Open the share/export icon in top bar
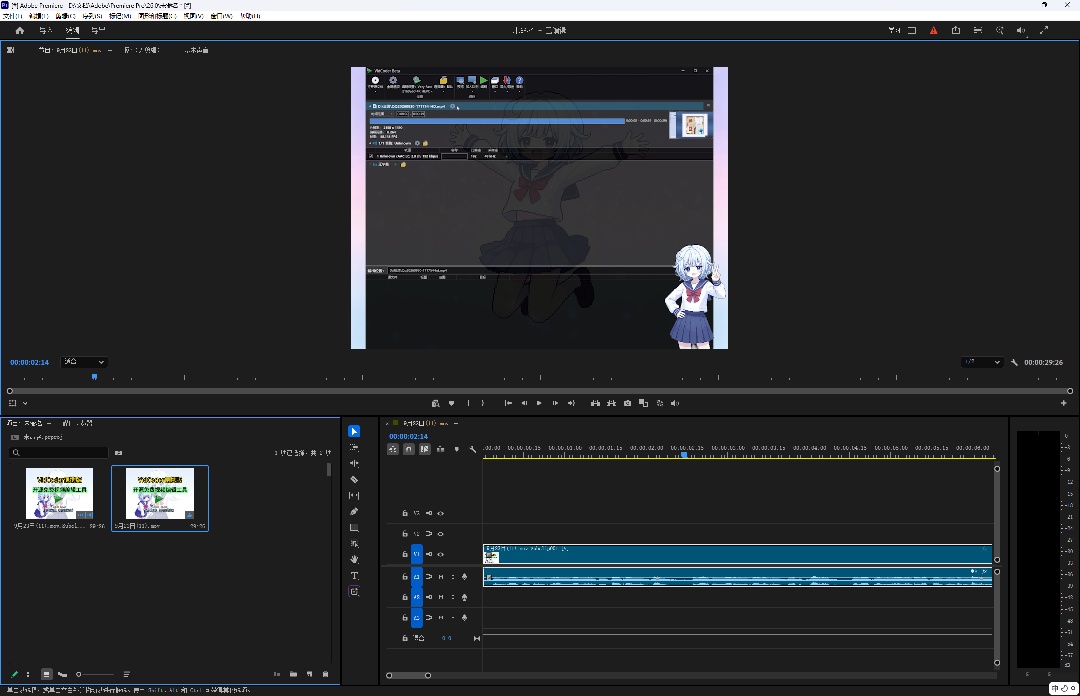 [x=955, y=30]
